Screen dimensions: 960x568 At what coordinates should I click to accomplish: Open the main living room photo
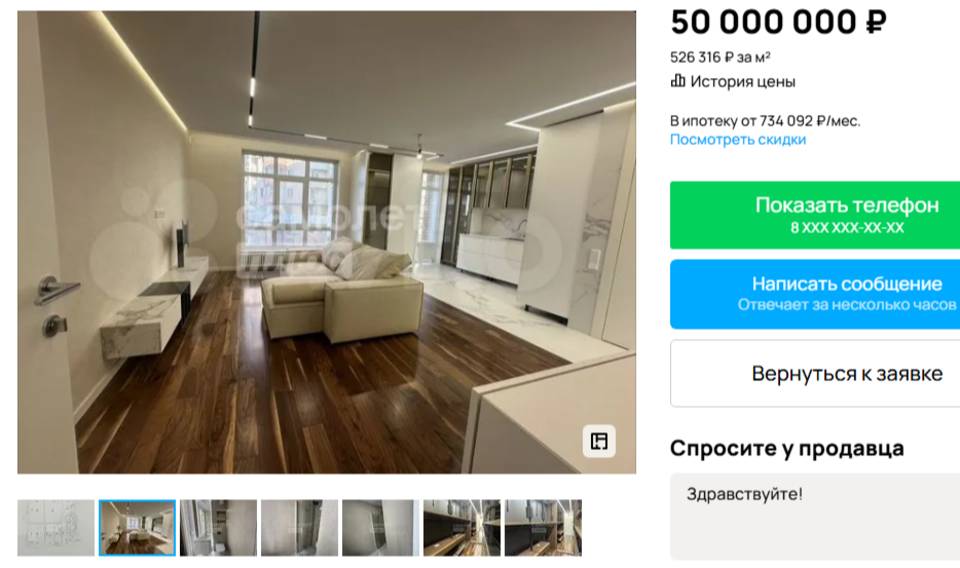coord(326,242)
